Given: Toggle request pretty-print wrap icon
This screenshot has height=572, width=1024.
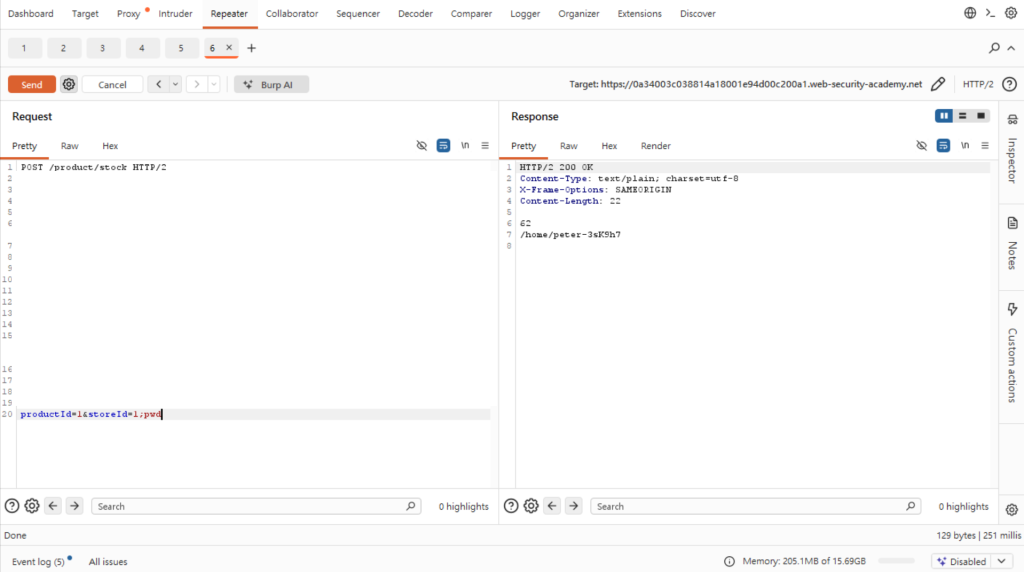Looking at the screenshot, I should click(x=443, y=145).
